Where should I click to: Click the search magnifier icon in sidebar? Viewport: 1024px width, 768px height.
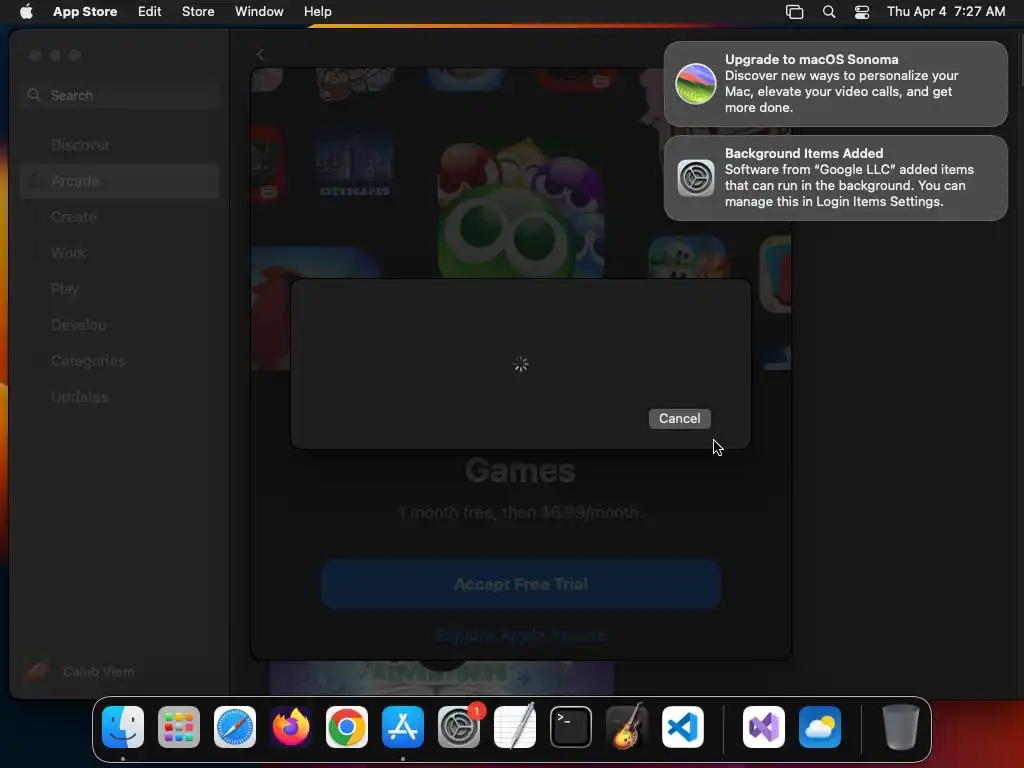(x=34, y=95)
